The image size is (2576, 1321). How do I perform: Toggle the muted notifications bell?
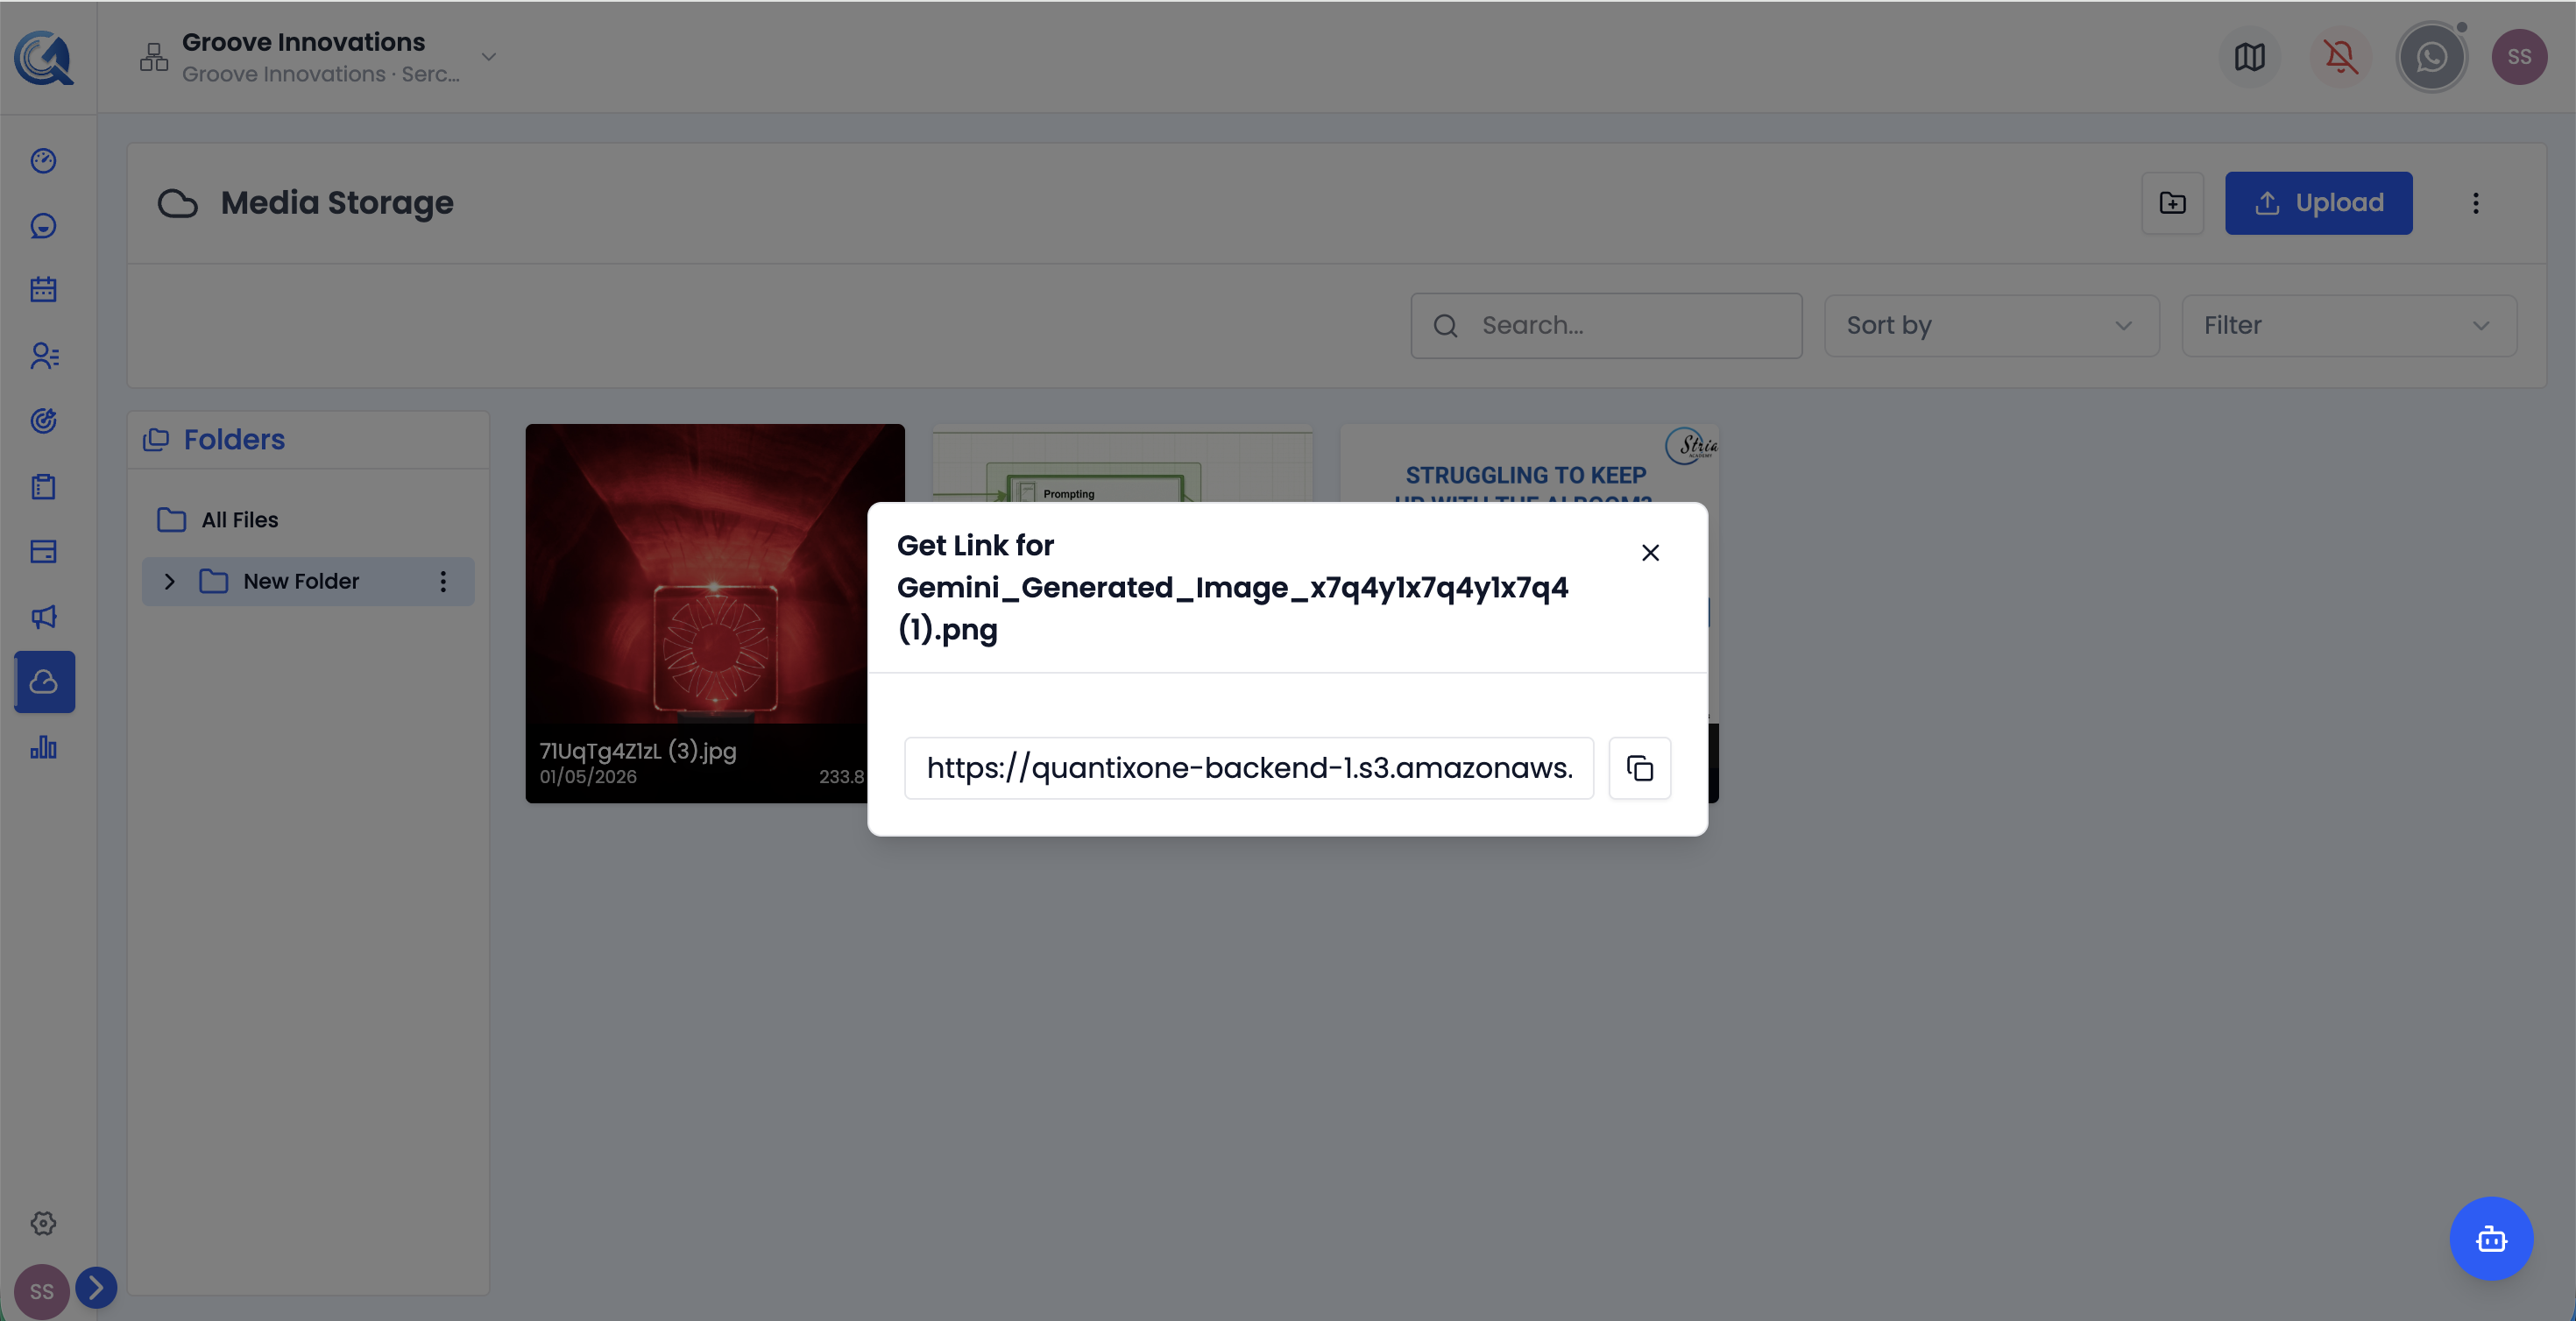(2340, 57)
